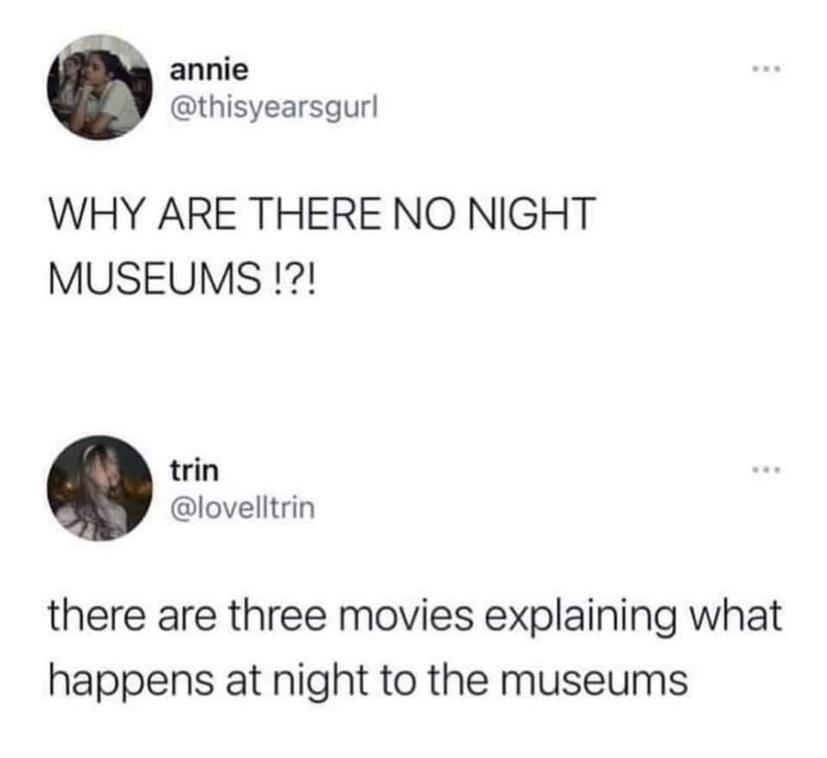The width and height of the screenshot is (827, 758).
Task: Click the punctuation !?! in annie's tweet
Action: pos(295,279)
